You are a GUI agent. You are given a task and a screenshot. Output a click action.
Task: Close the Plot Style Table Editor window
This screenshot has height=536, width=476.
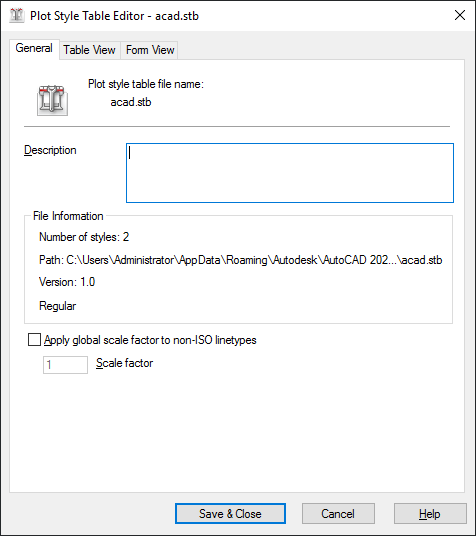point(460,15)
